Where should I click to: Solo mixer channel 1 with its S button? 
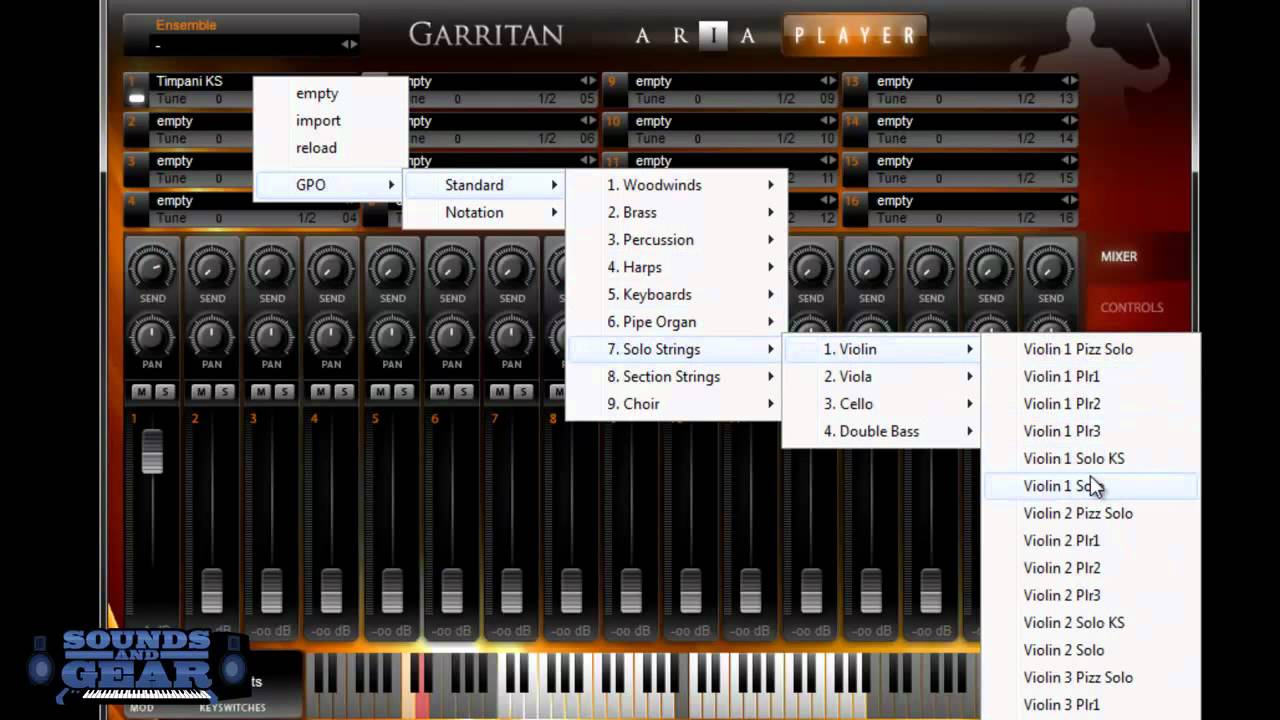(163, 391)
